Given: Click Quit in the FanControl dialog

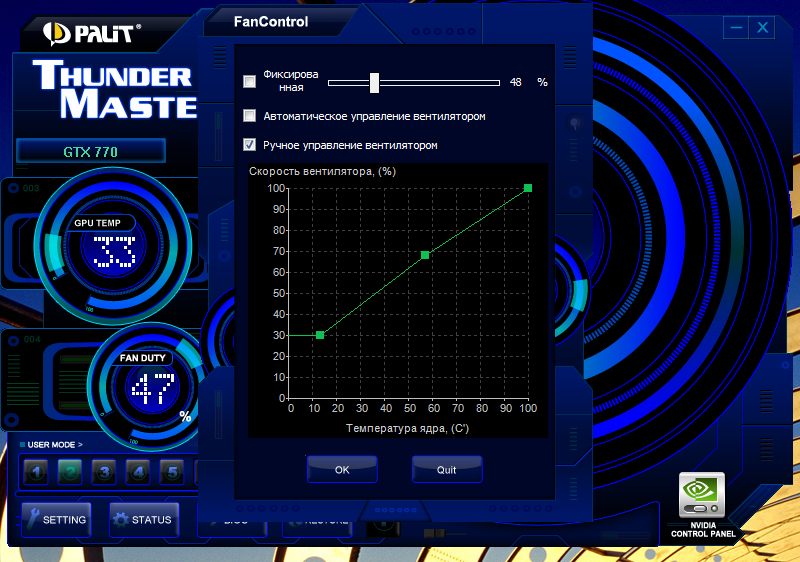Looking at the screenshot, I should pos(446,469).
